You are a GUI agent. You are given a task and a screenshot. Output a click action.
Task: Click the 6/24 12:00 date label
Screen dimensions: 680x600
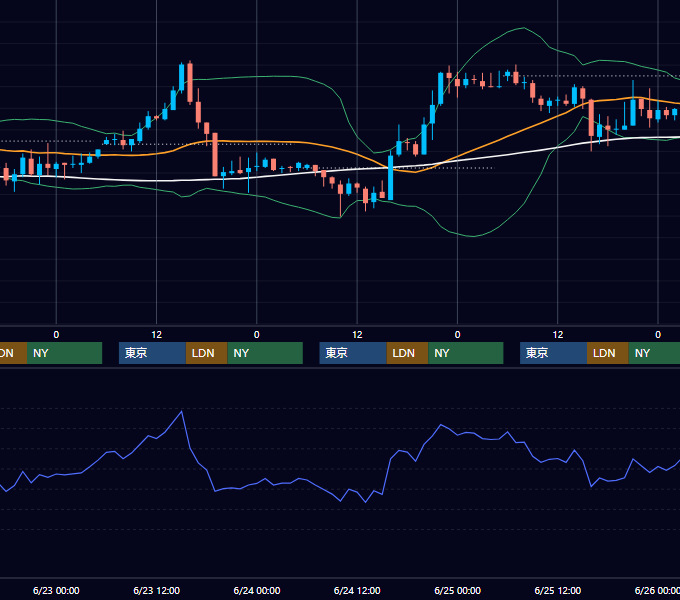[x=357, y=590]
